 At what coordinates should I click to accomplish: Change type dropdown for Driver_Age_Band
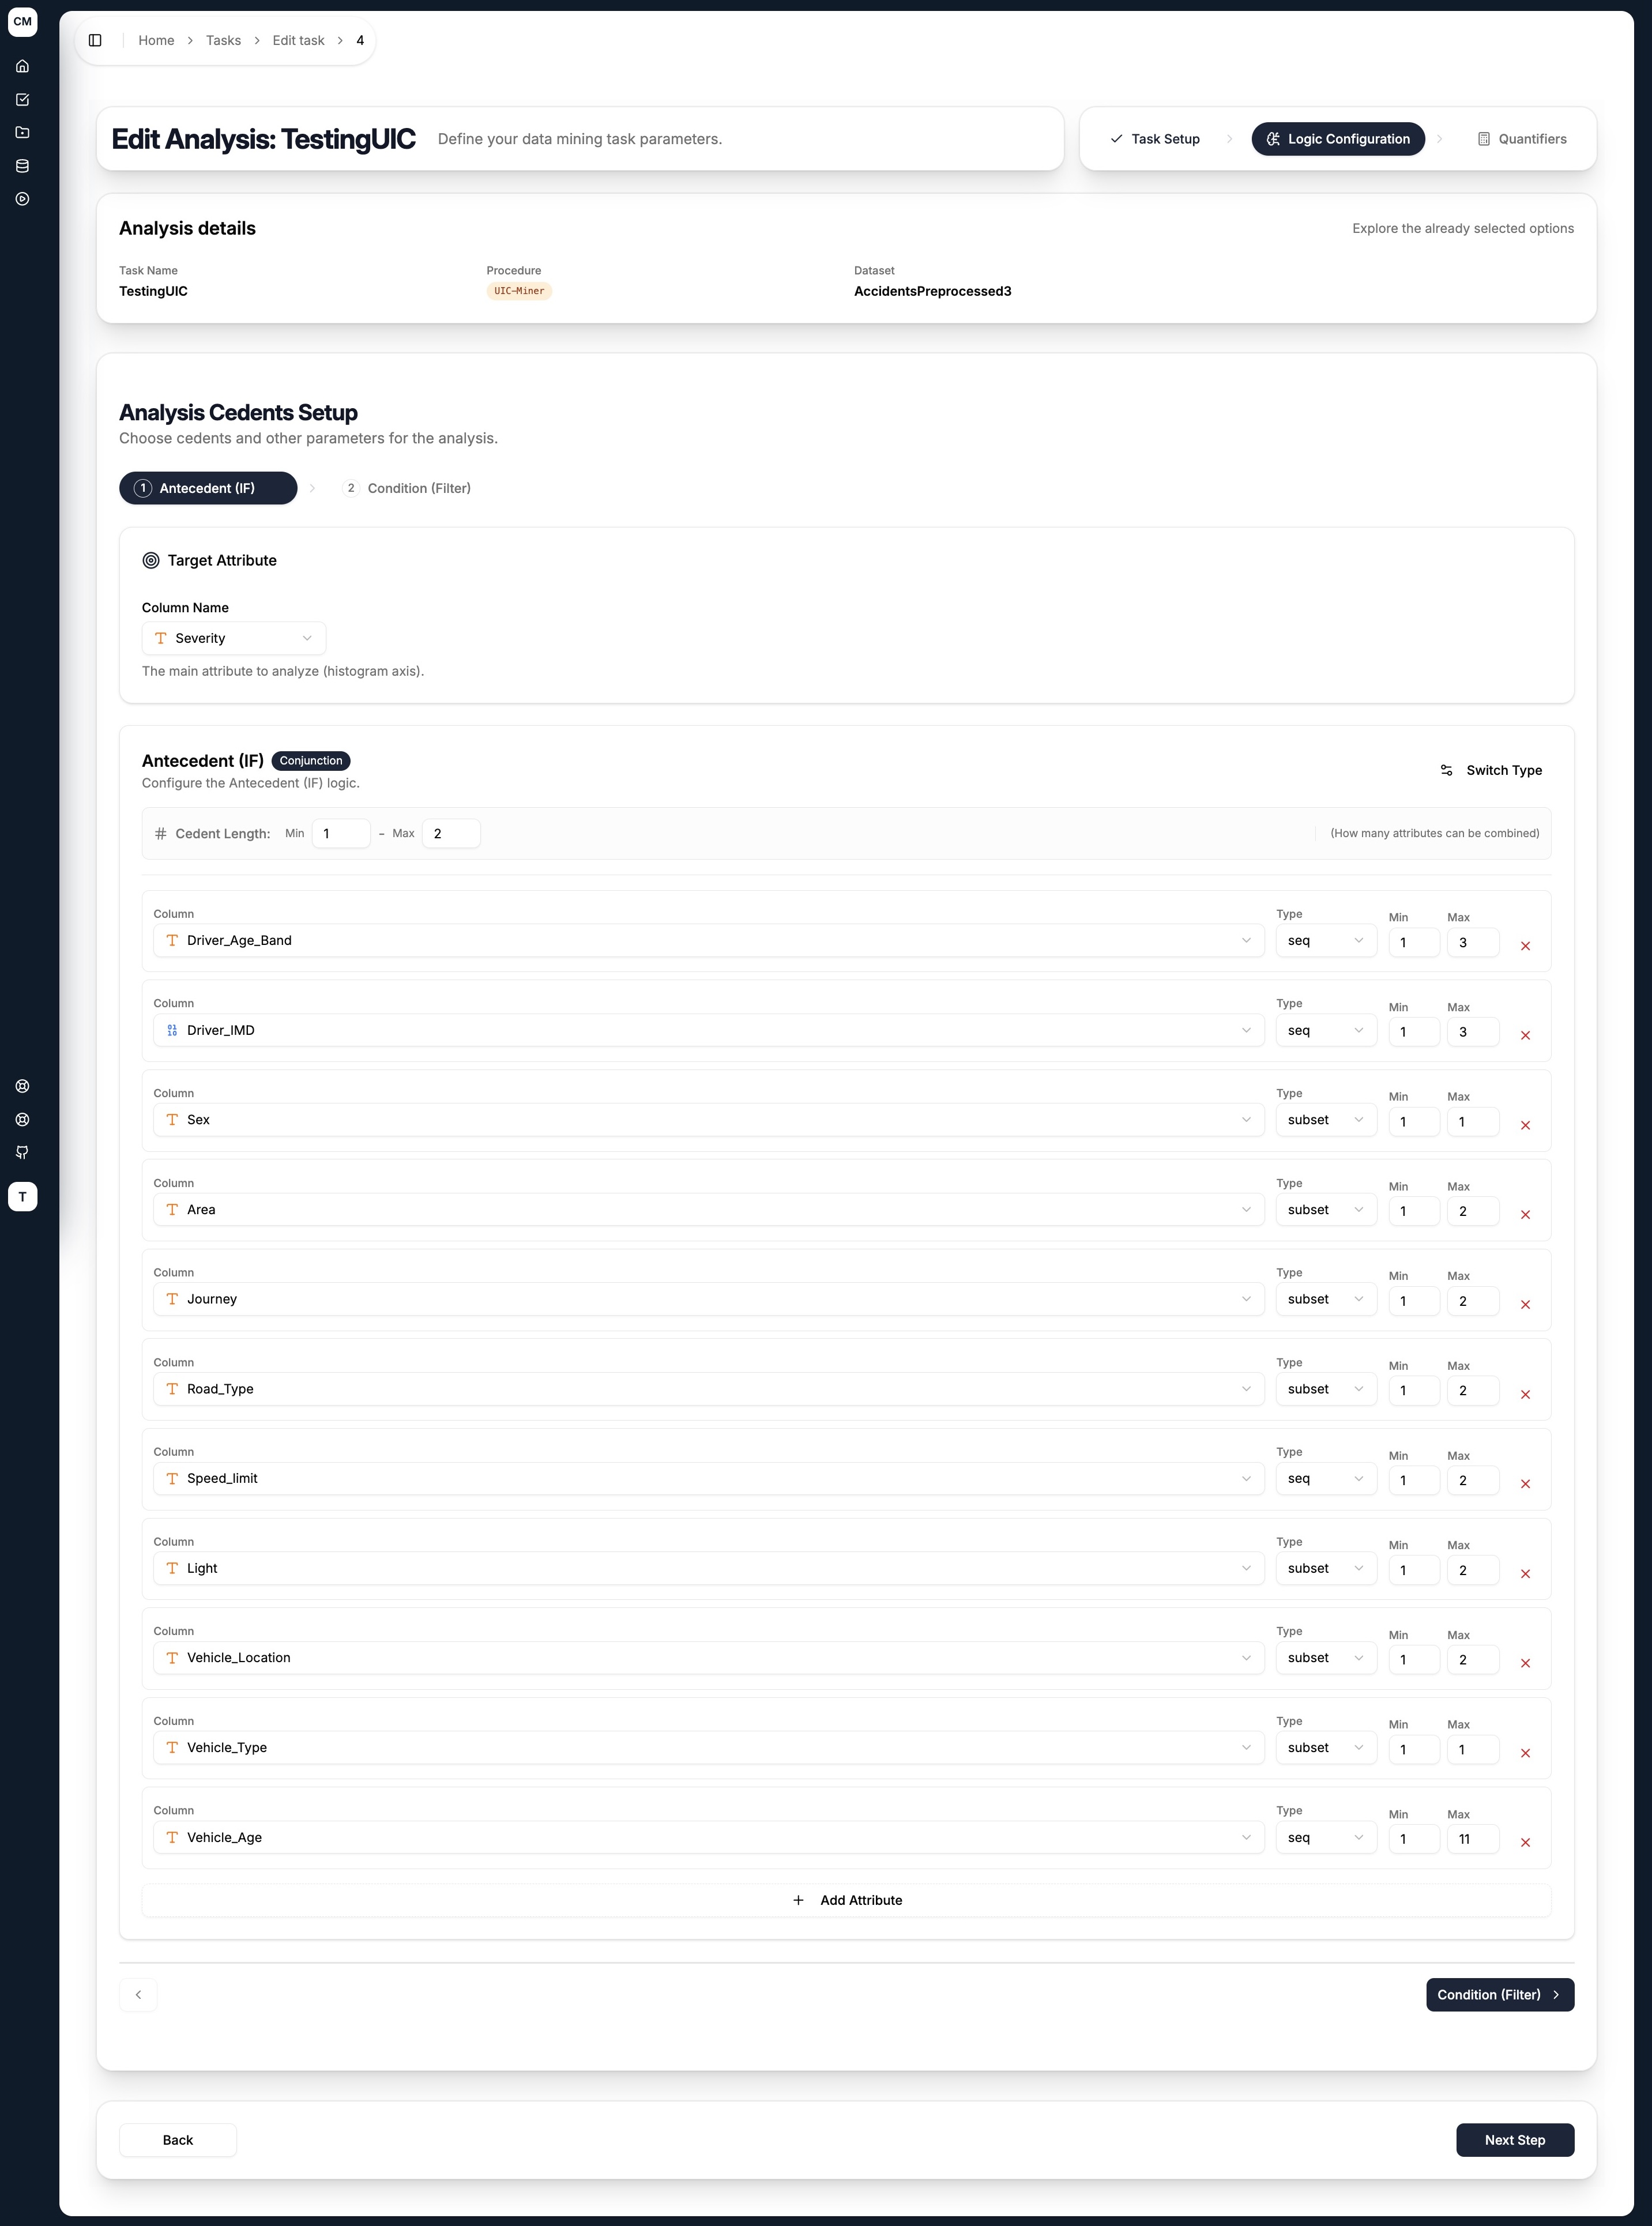click(x=1326, y=941)
